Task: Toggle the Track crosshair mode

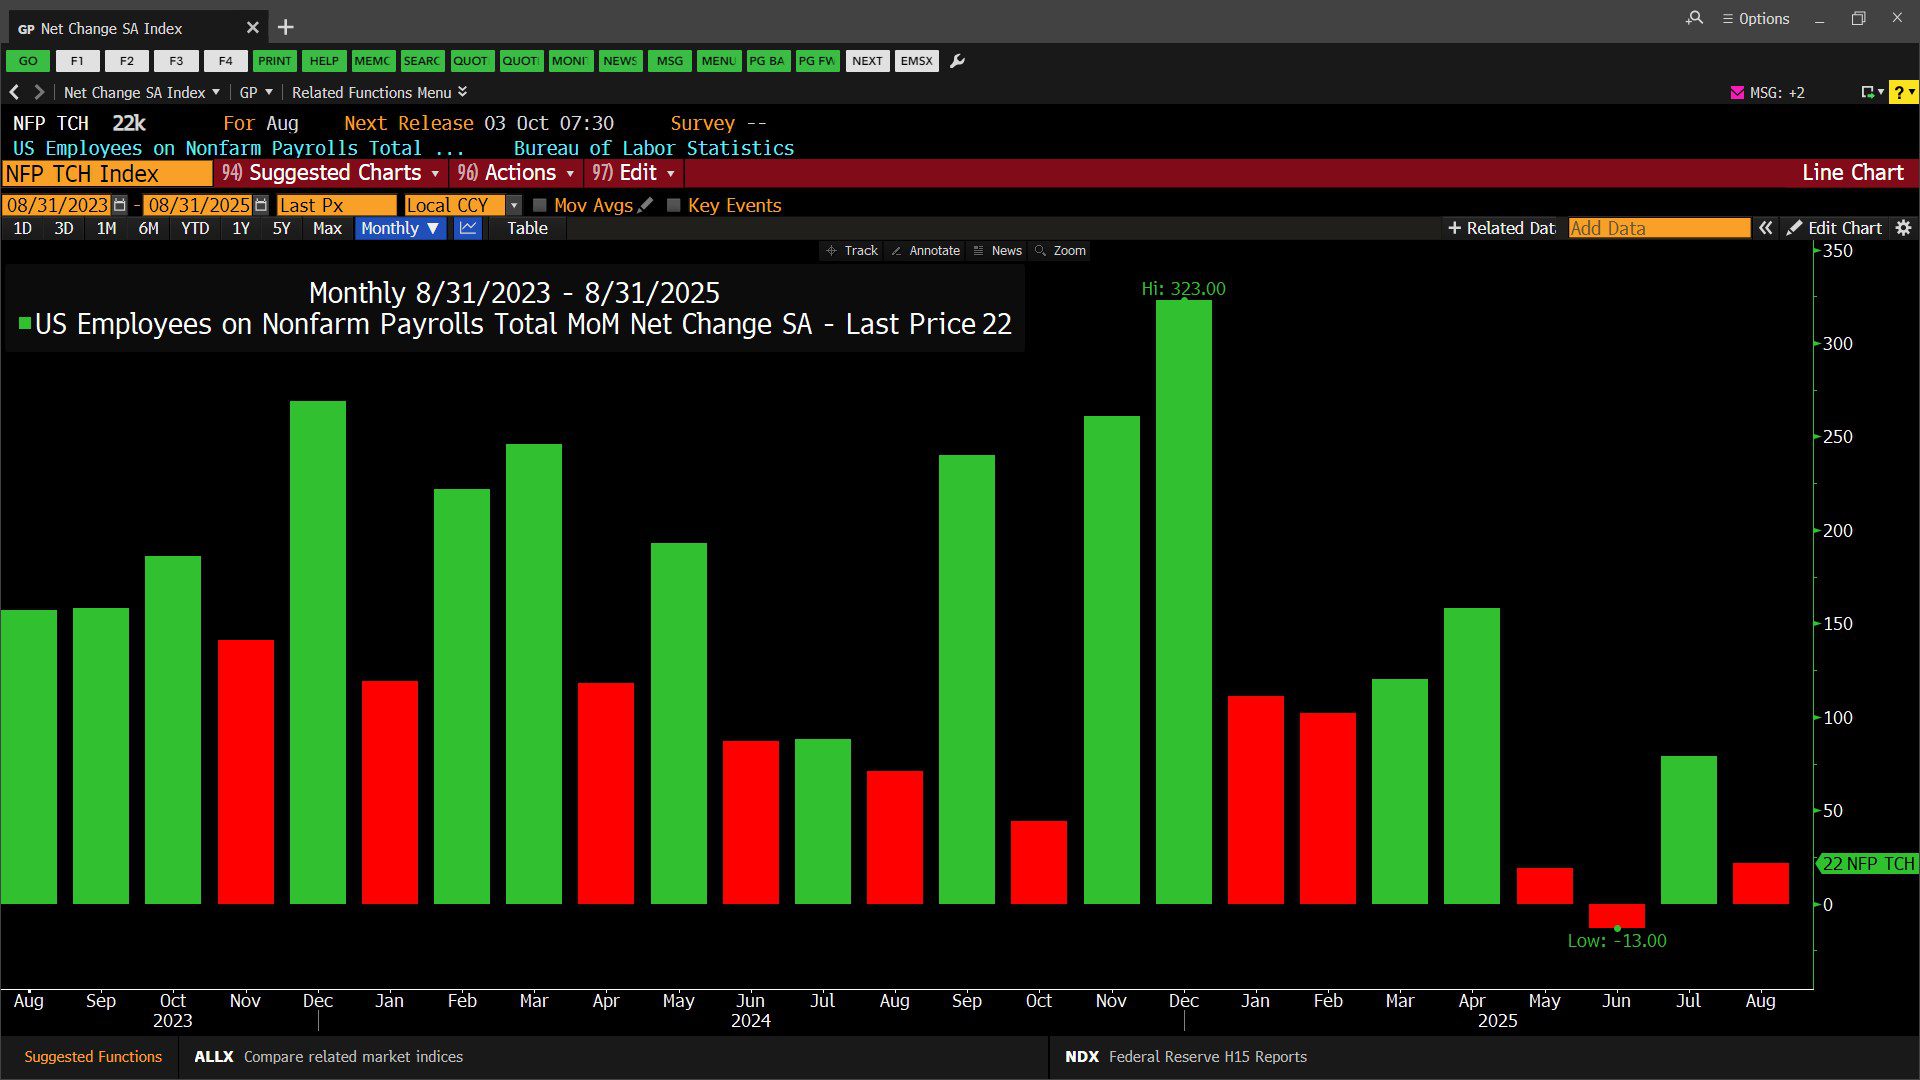Action: point(851,251)
